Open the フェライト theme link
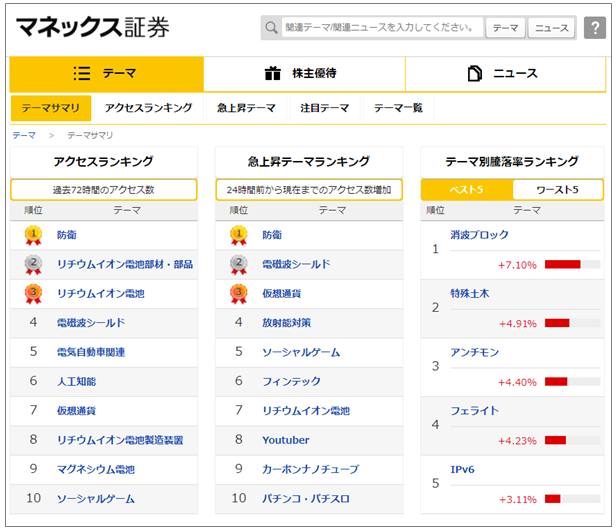Image resolution: width=616 pixels, height=530 pixels. [475, 411]
